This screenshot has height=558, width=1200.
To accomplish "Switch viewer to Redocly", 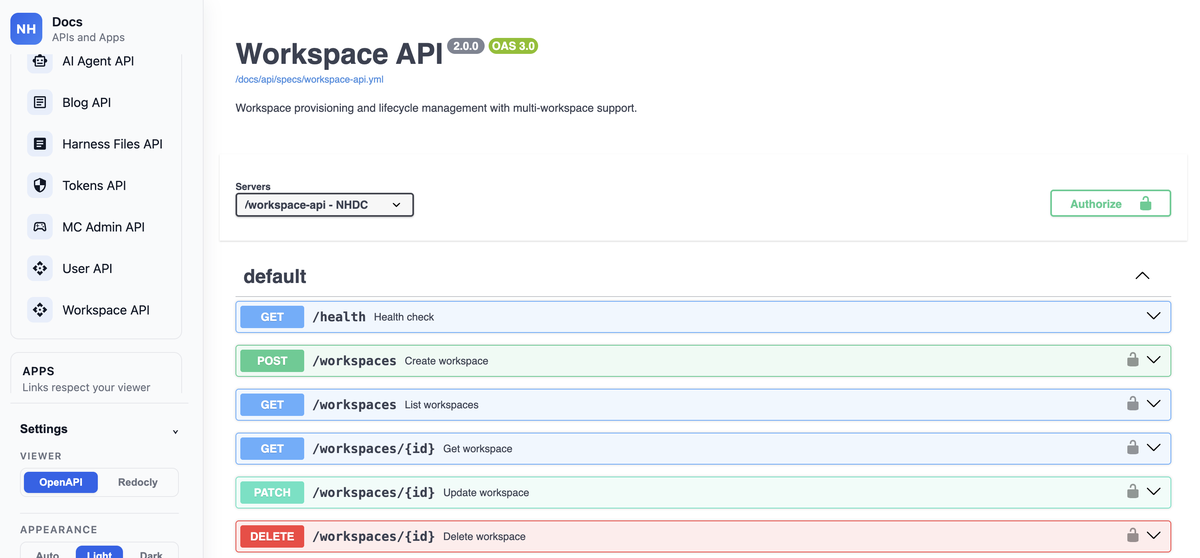I will pos(138,482).
